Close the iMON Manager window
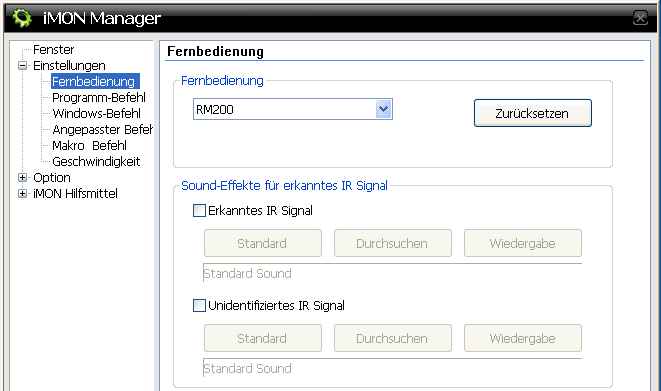 (640, 18)
